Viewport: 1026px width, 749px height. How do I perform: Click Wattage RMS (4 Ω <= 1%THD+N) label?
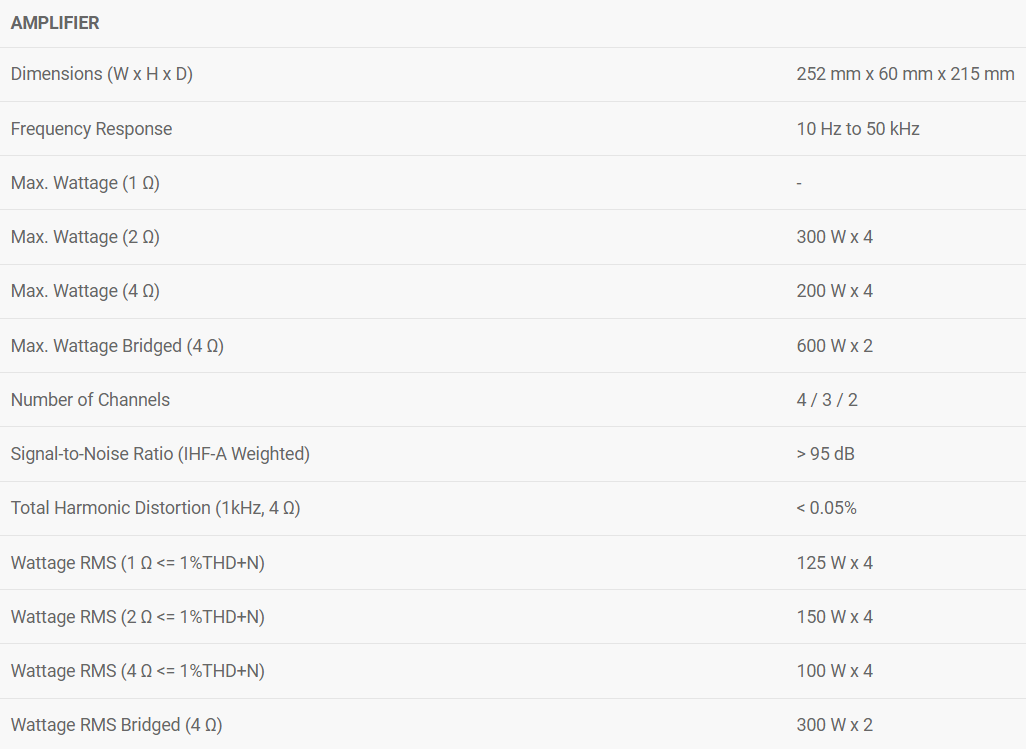(137, 671)
